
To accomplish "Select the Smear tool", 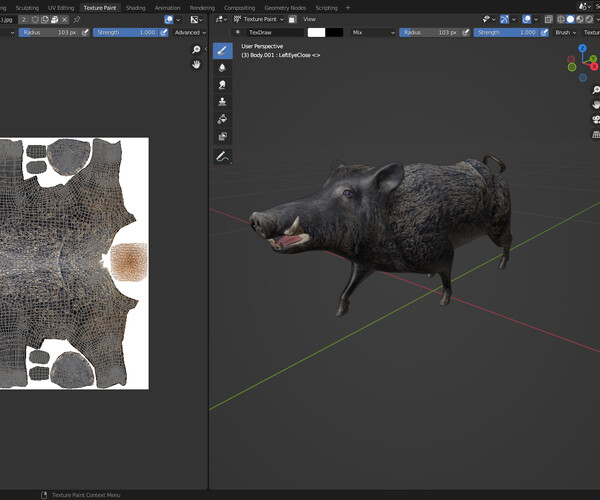I will click(x=222, y=85).
